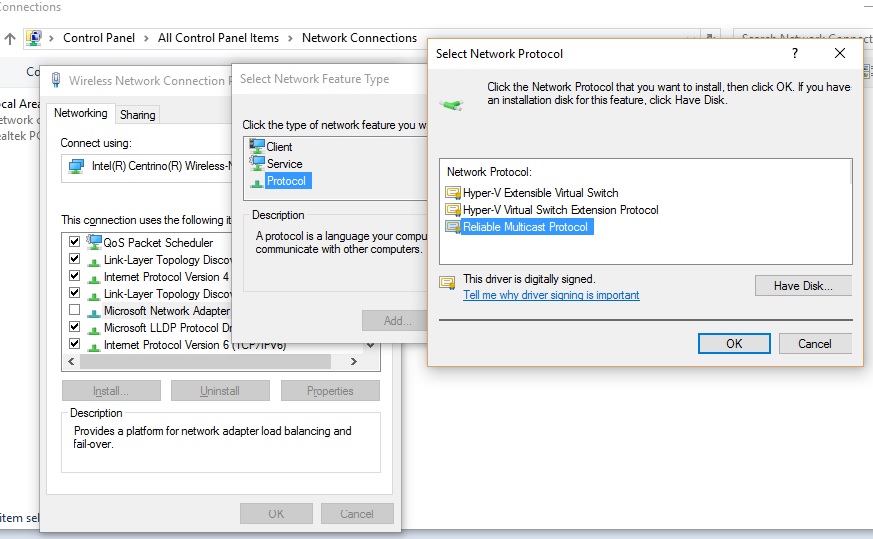Uncheck QoS Packet Scheduler checkbox
The width and height of the screenshot is (873, 539).
75,242
